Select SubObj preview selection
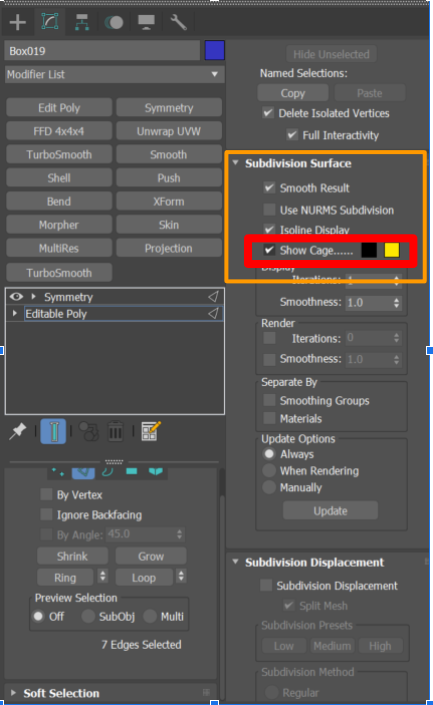The width and height of the screenshot is (433, 705). pos(88,616)
